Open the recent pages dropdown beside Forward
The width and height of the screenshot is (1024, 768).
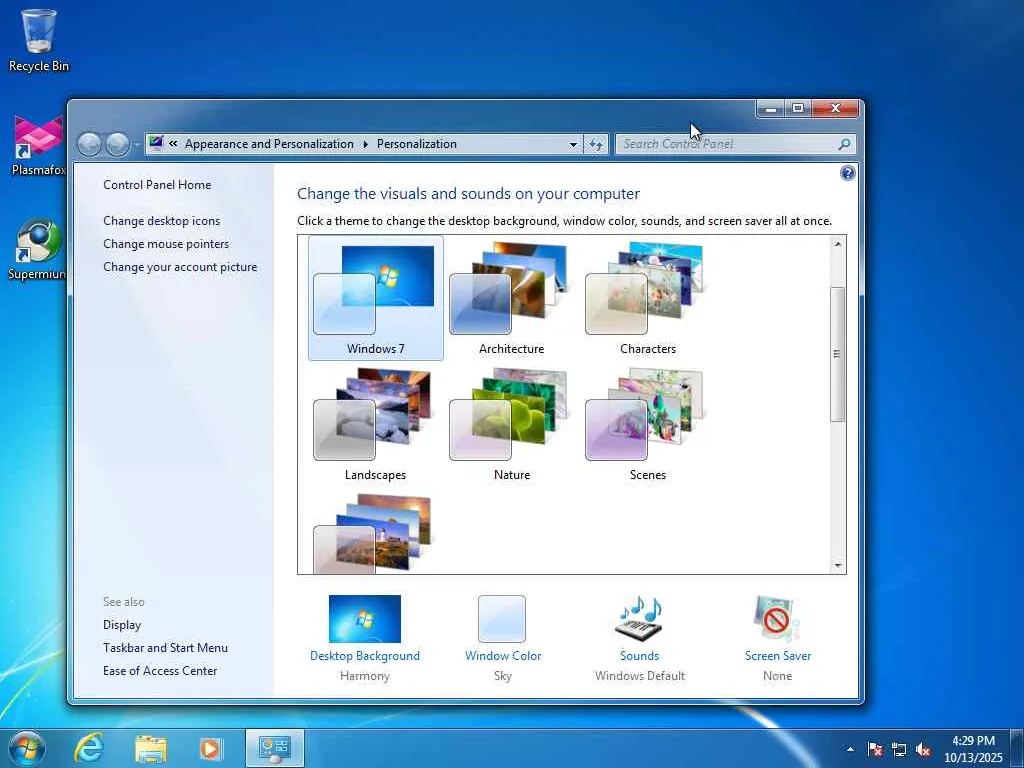point(136,144)
